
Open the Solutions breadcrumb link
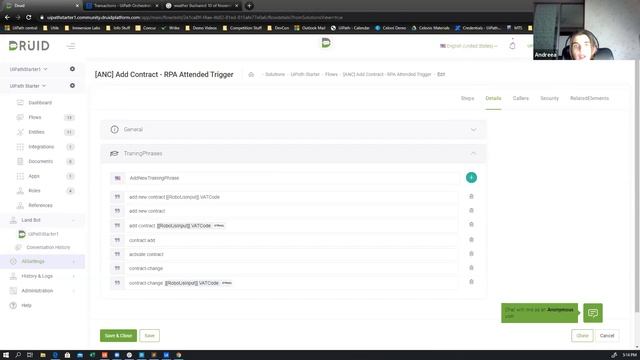275,74
